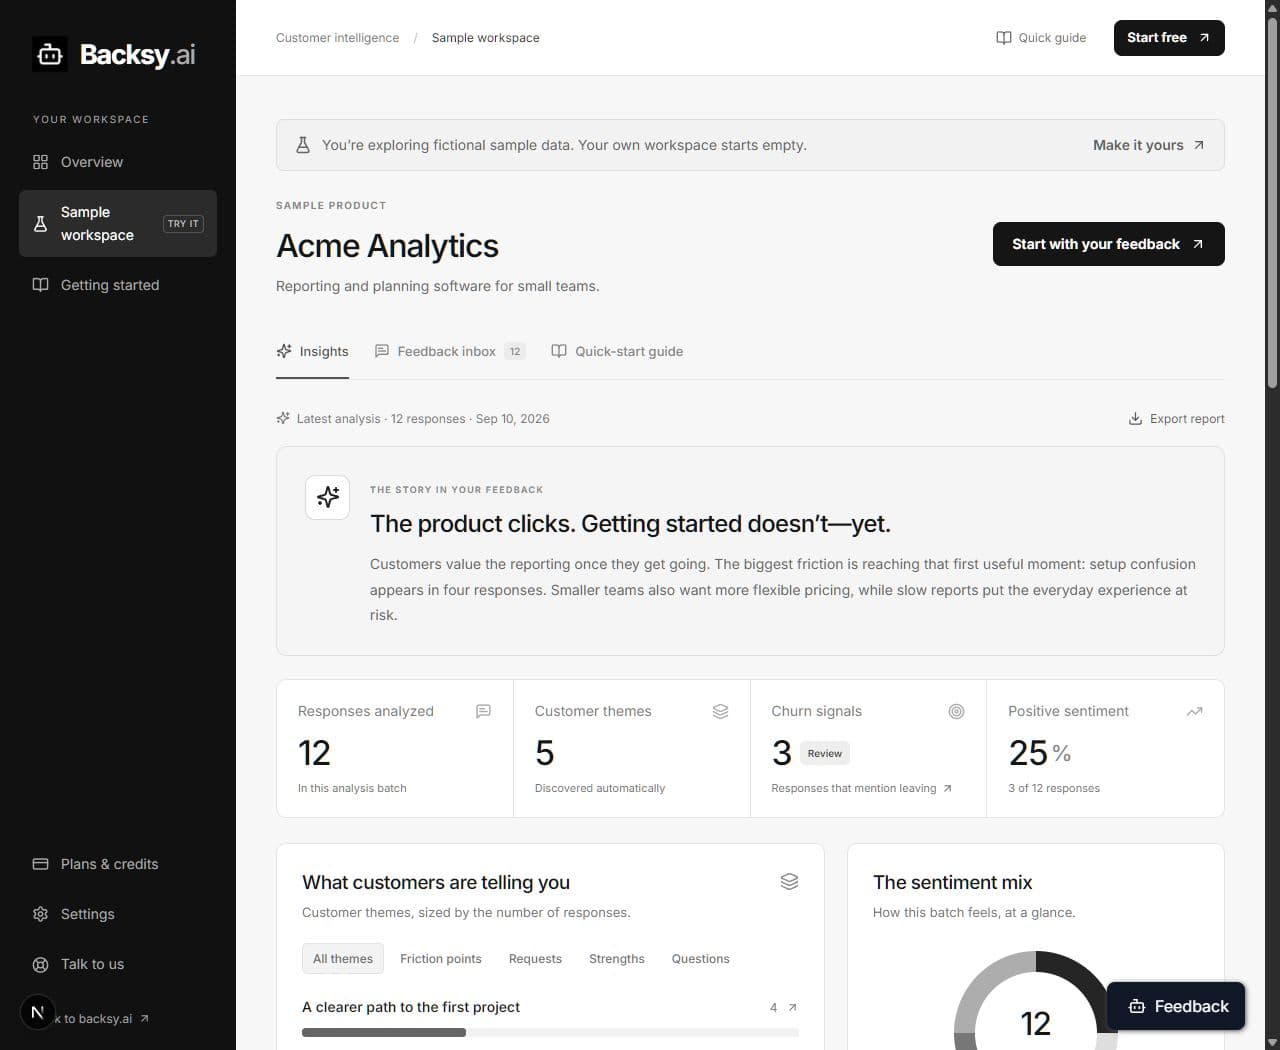Open the Quick guide link

point(1041,38)
